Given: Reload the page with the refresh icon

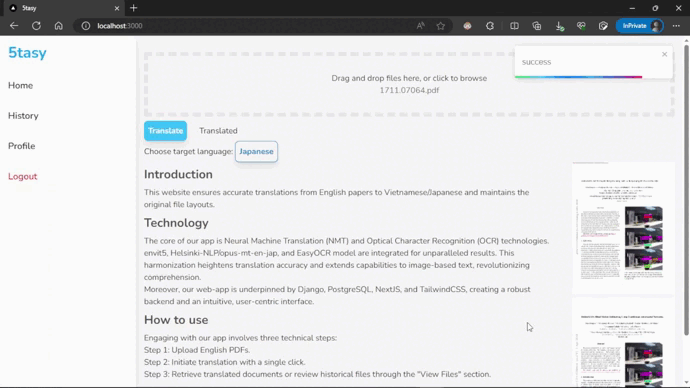Looking at the screenshot, I should [36, 26].
